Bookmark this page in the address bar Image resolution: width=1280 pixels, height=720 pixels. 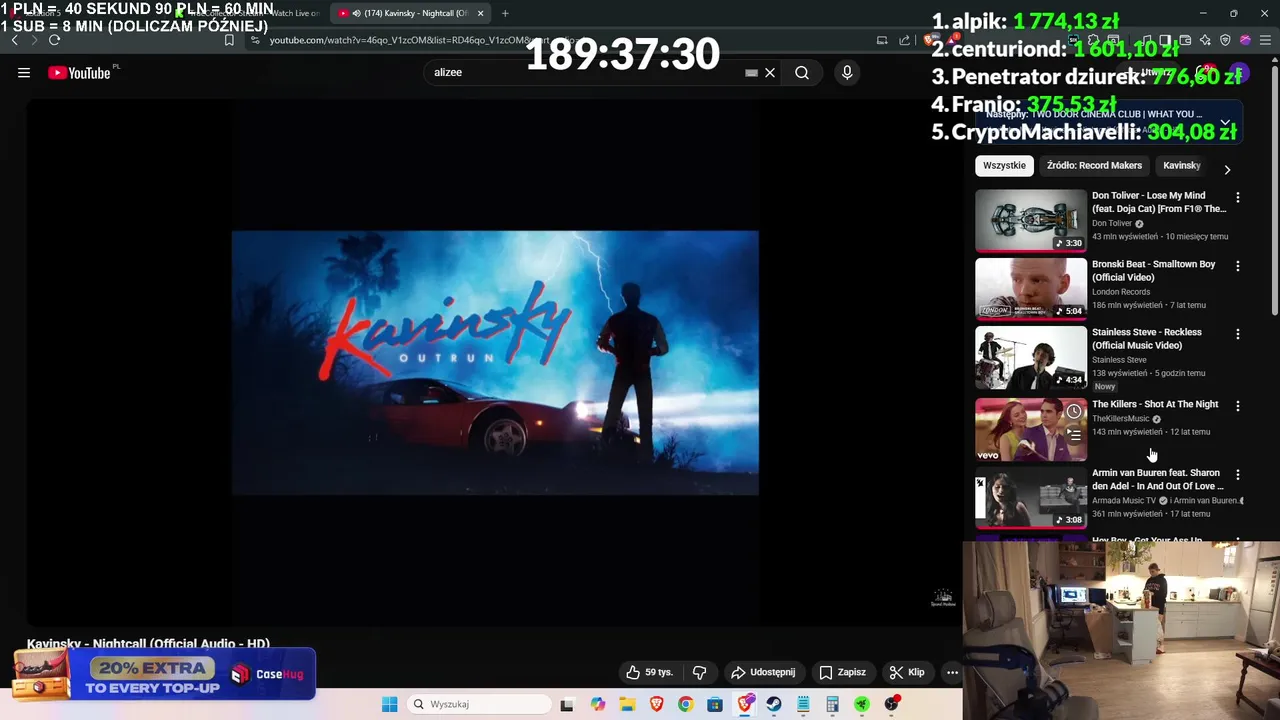pyautogui.click(x=229, y=40)
